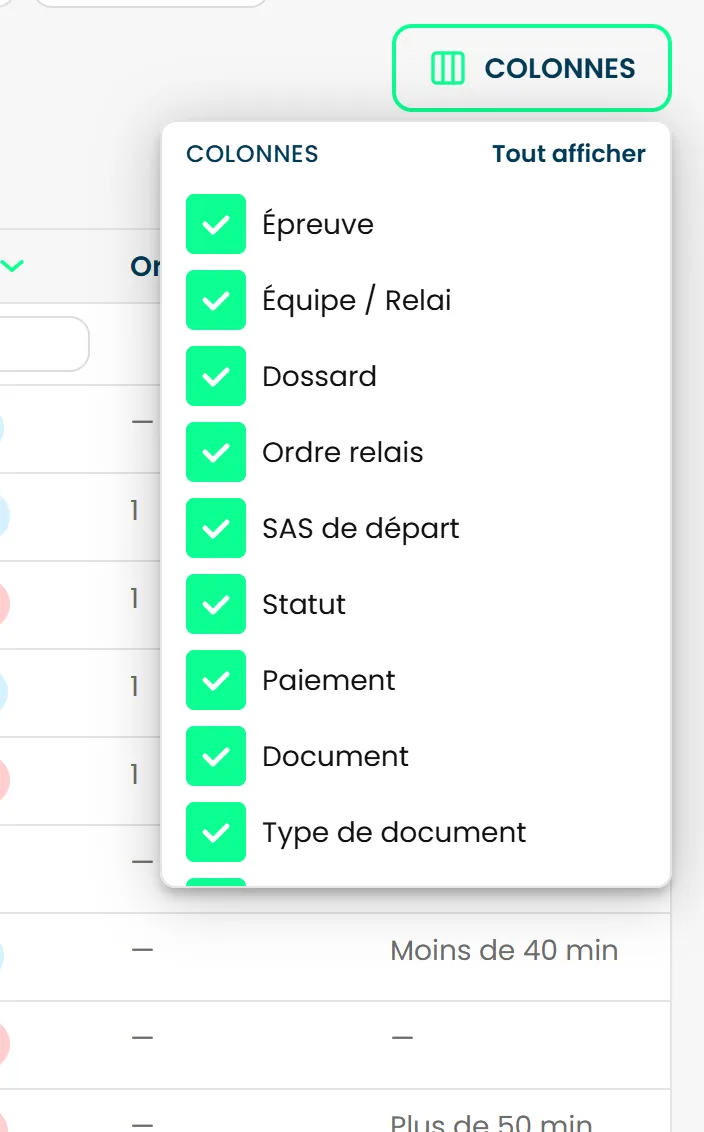Uncheck the SAS de départ checkbox
This screenshot has width=704, height=1132.
(x=216, y=528)
